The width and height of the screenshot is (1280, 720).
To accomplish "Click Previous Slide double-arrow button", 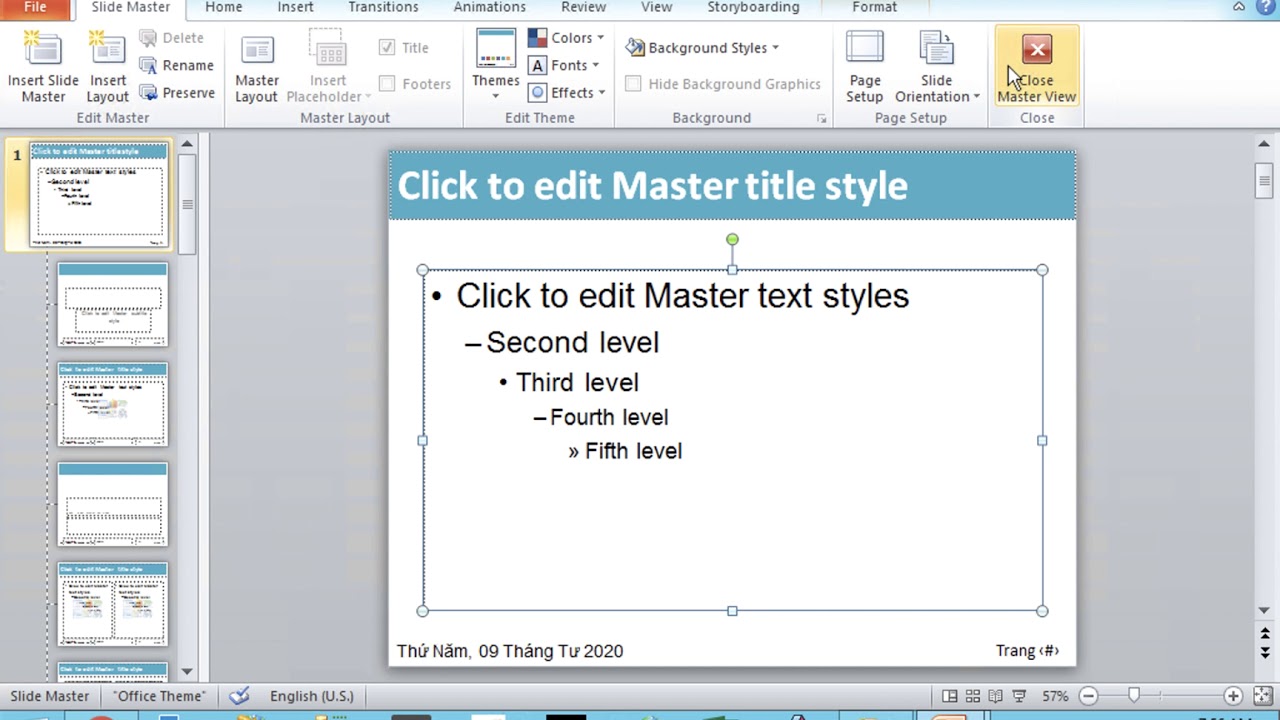I will (x=1264, y=635).
